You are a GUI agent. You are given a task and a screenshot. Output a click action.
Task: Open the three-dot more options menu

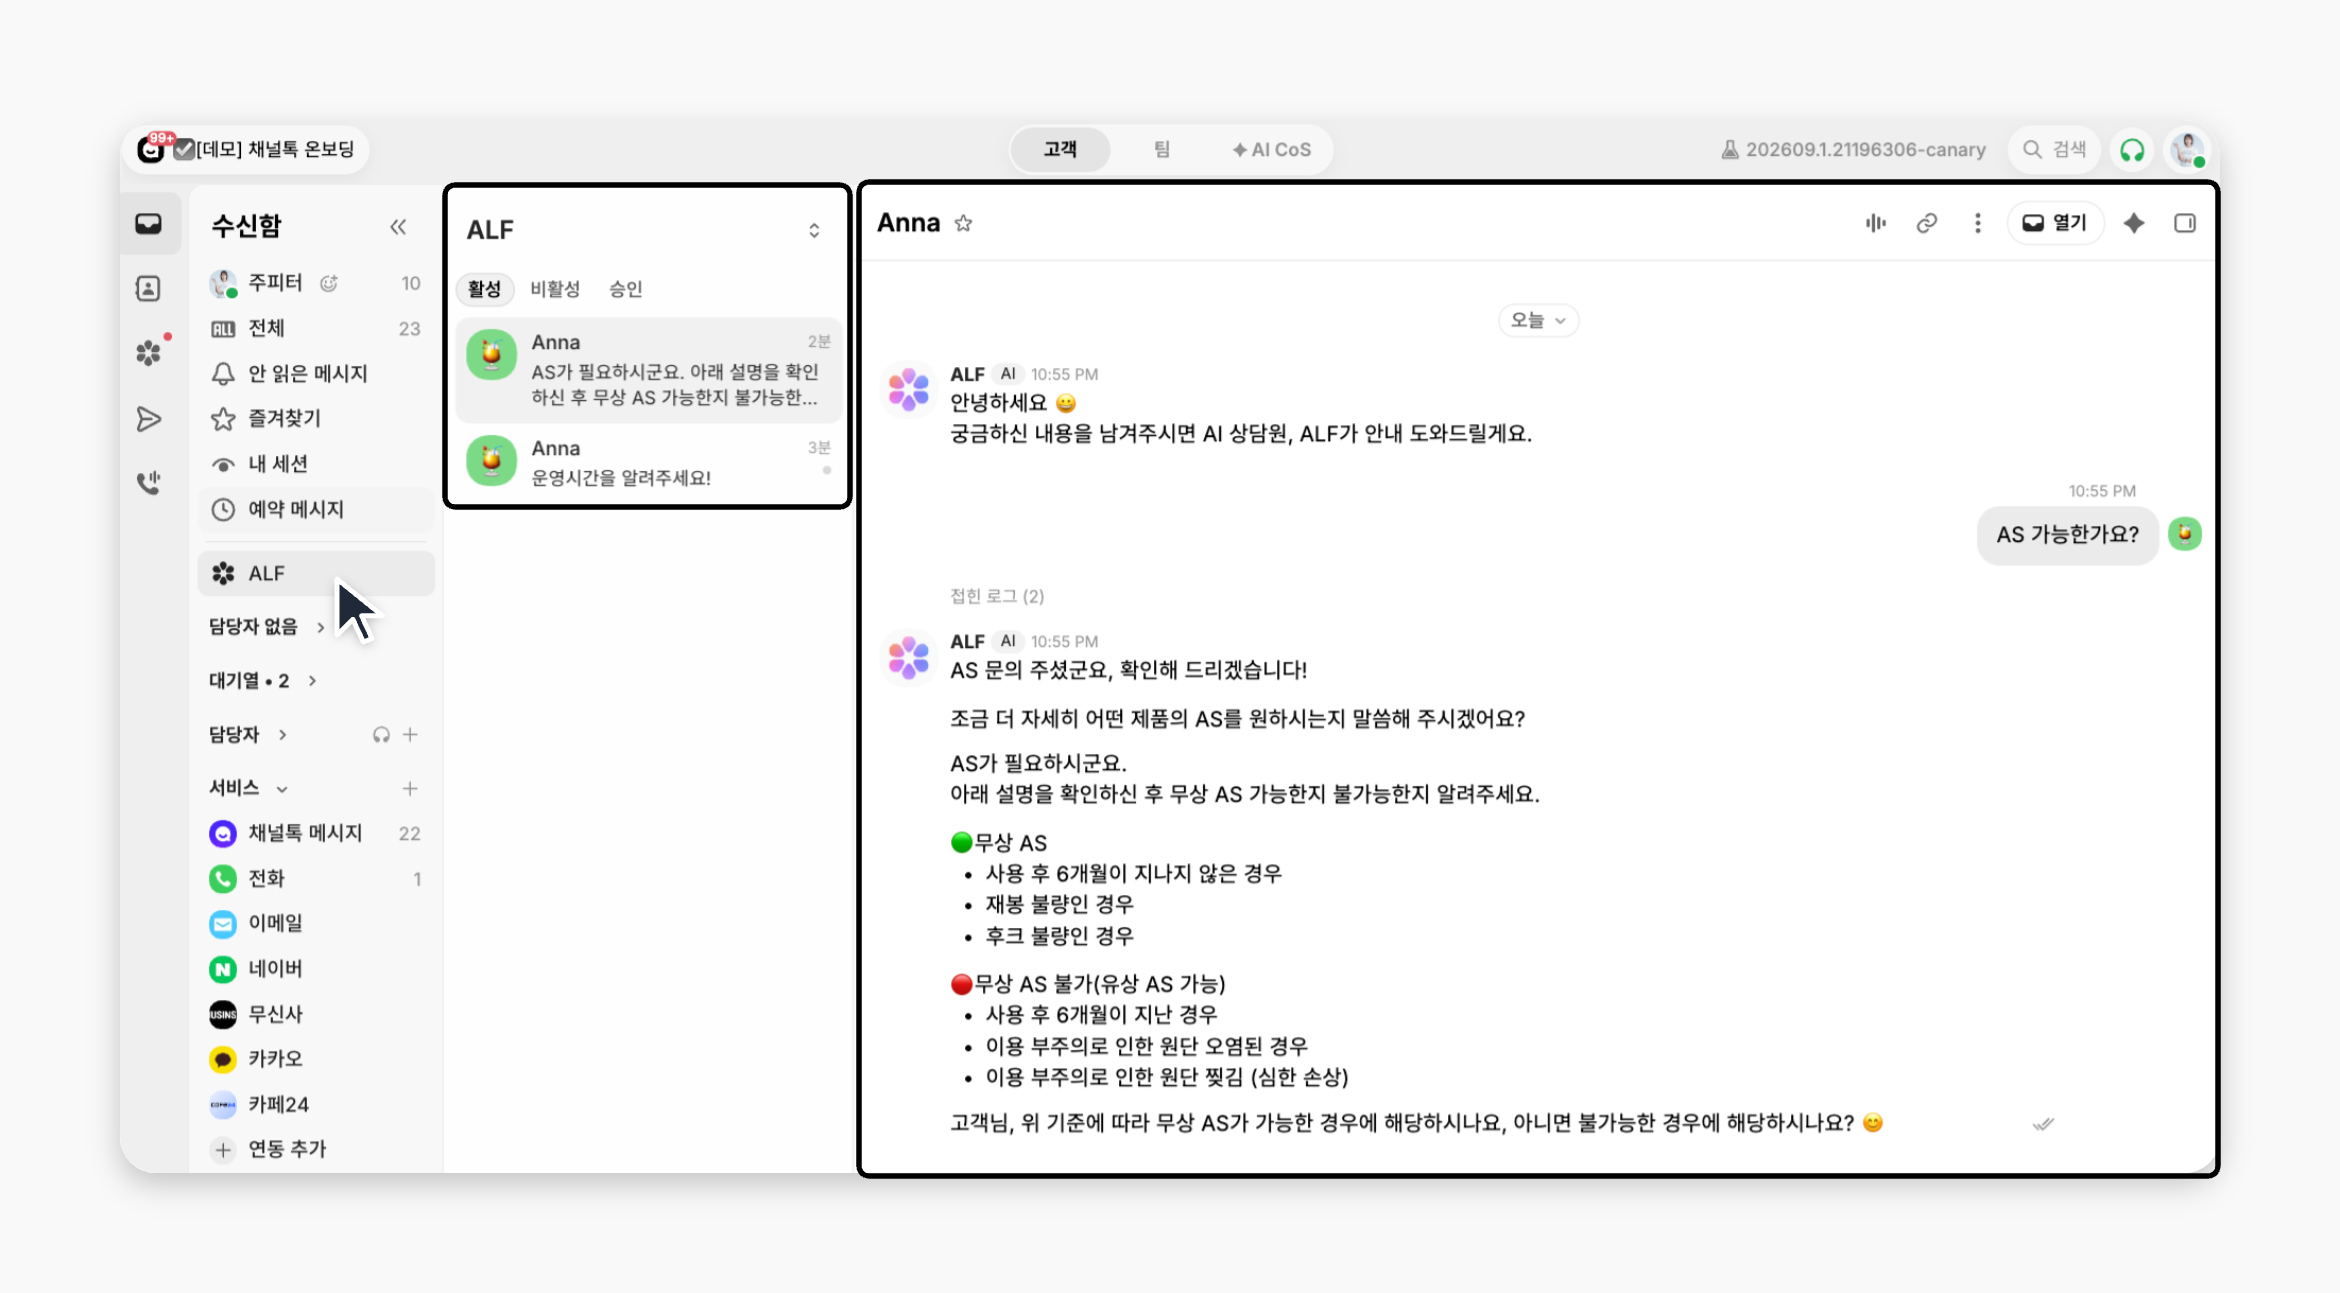click(x=1977, y=223)
